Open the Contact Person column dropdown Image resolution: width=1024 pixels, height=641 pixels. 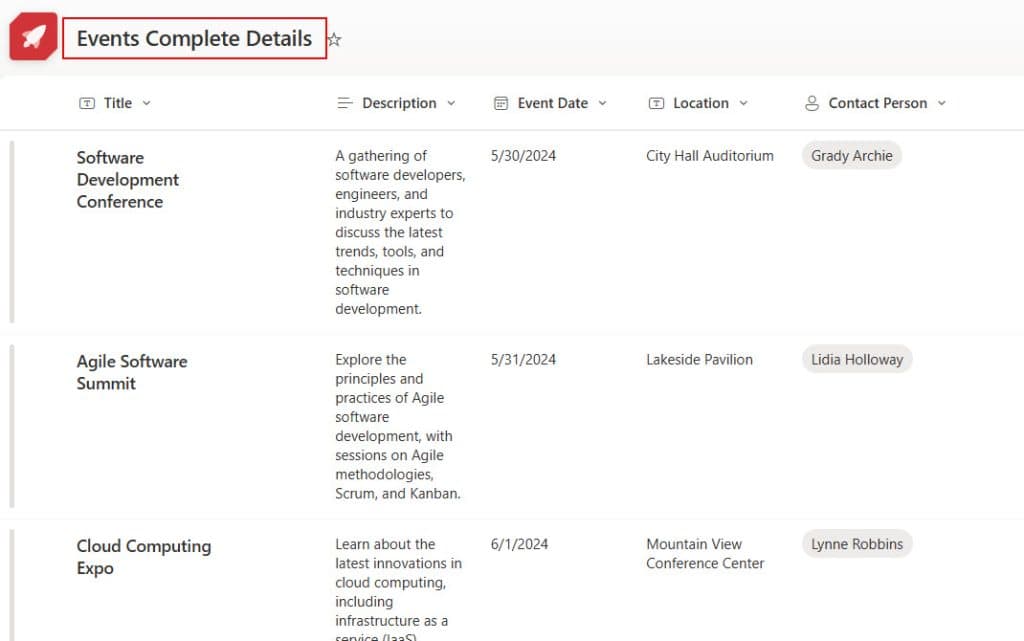[x=940, y=102]
